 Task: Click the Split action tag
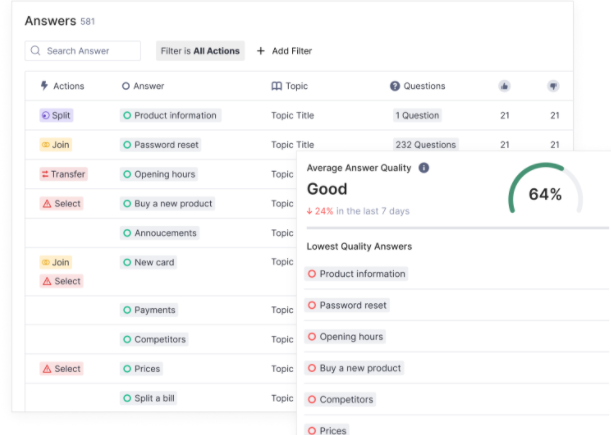[x=56, y=115]
